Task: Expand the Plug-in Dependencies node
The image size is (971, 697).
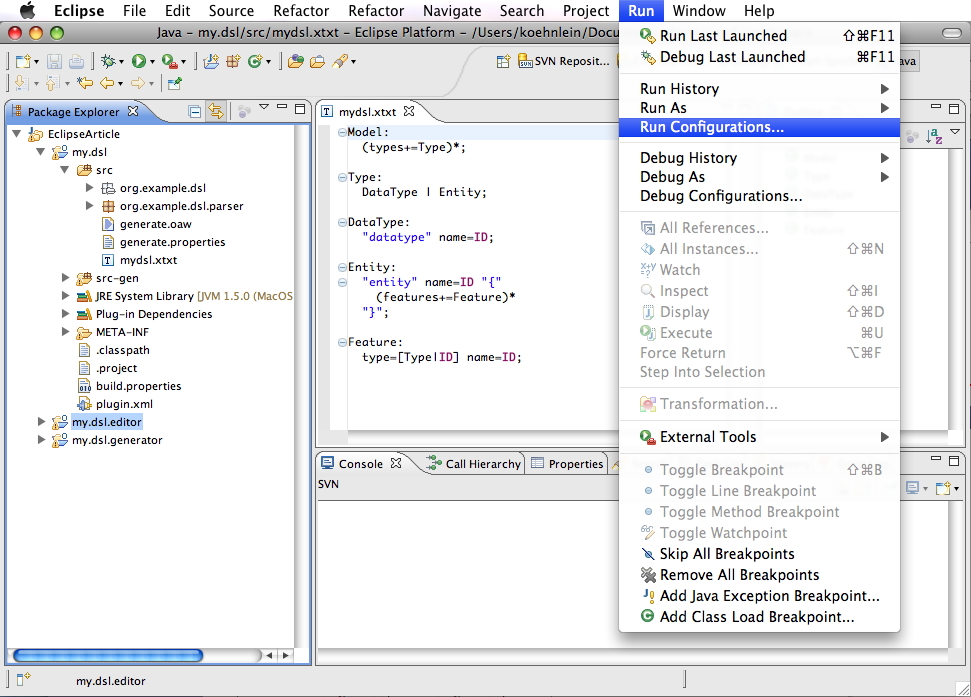Action: tap(65, 314)
